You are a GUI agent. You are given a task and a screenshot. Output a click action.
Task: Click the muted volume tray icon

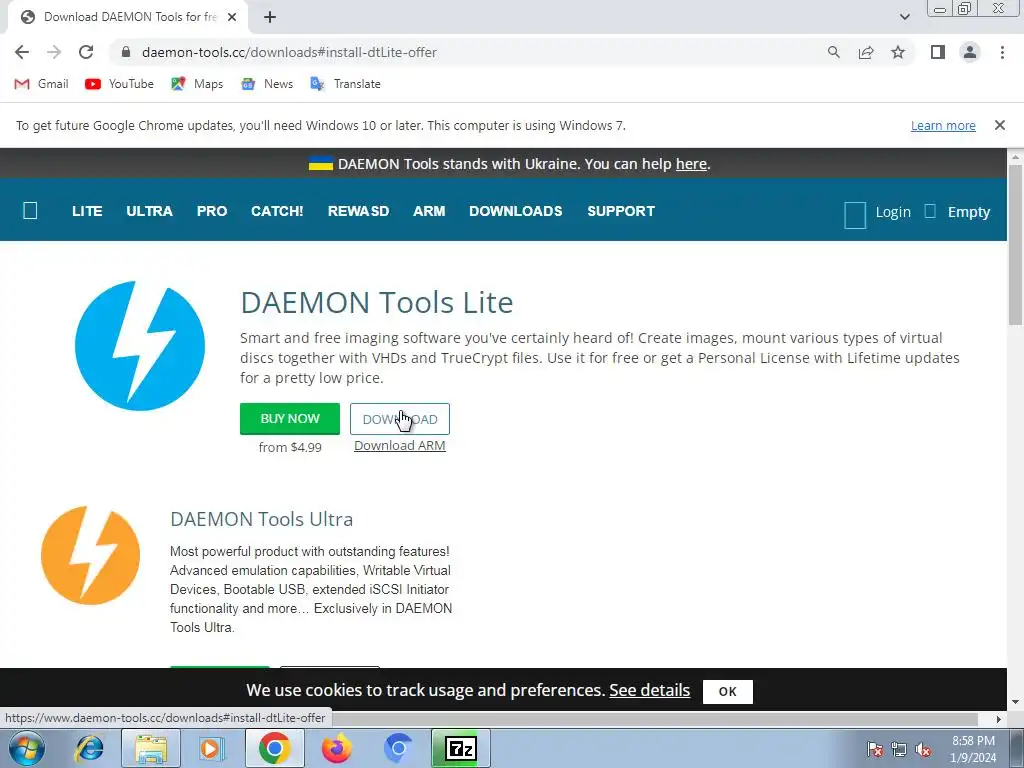pos(923,749)
